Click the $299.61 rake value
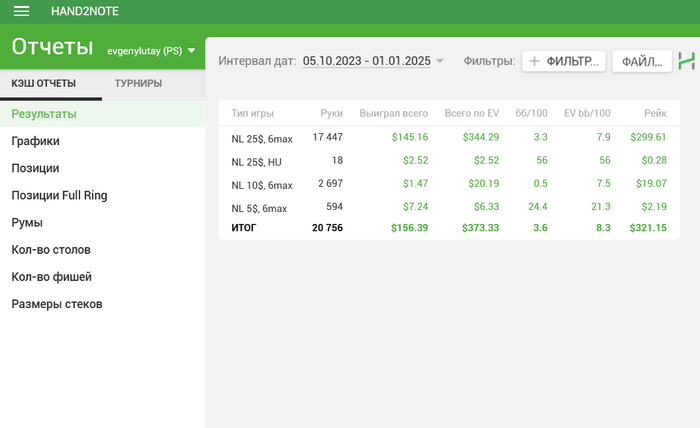This screenshot has width=700, height=428. [x=648, y=137]
